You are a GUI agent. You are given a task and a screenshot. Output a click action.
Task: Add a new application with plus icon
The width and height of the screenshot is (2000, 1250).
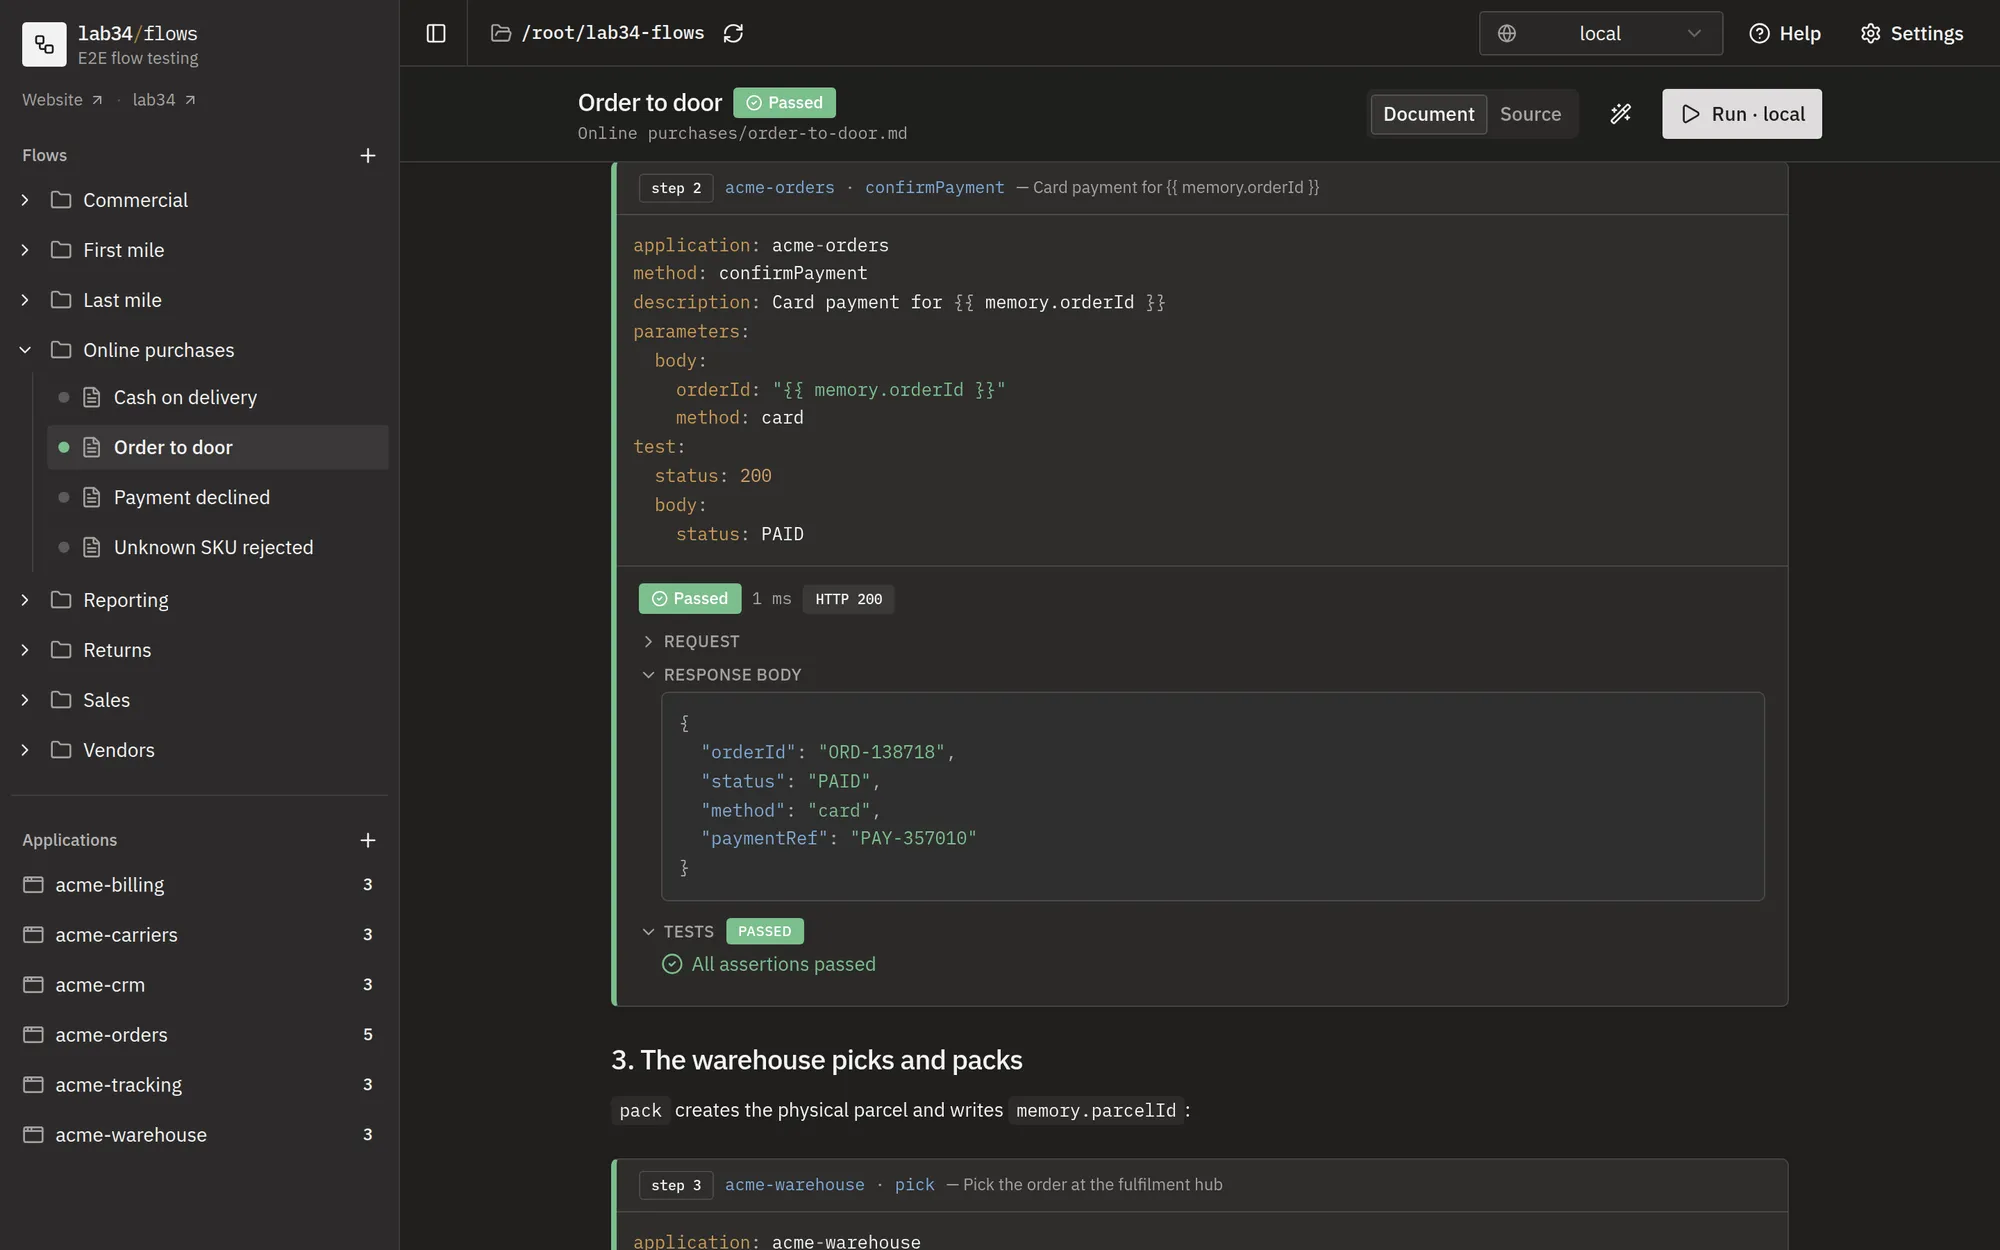click(368, 840)
